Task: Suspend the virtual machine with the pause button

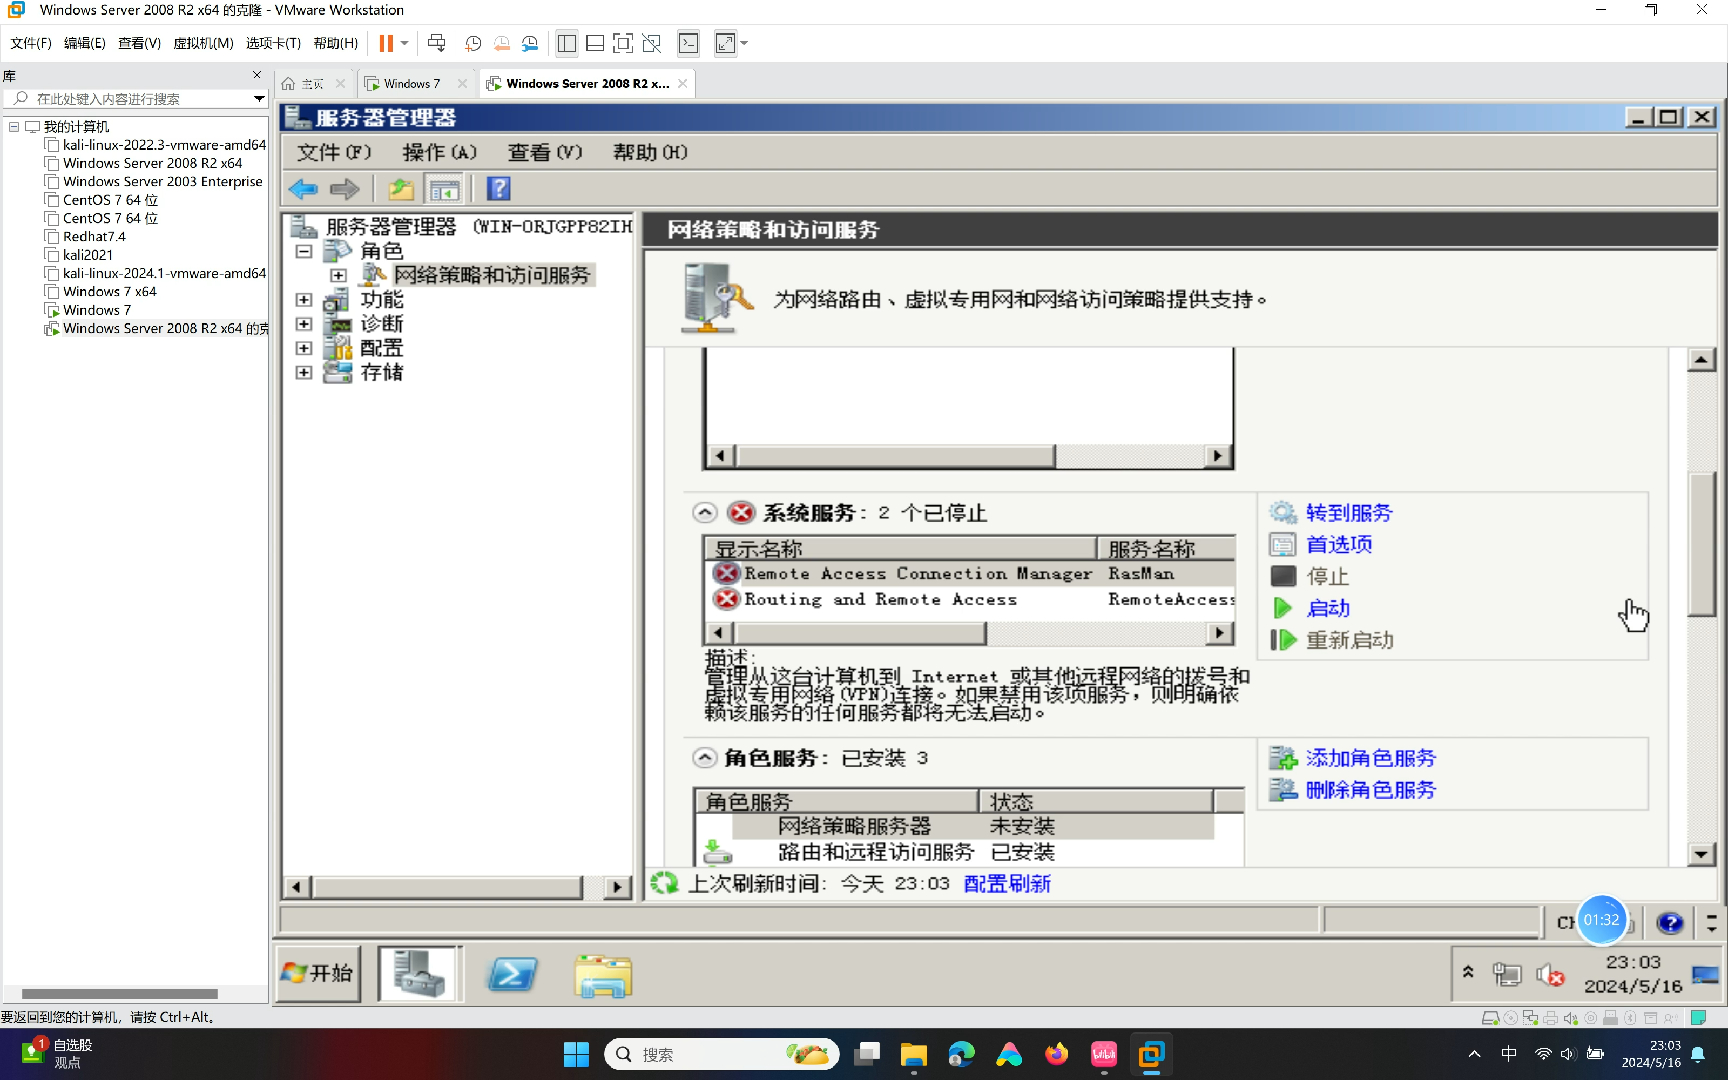Action: click(385, 43)
